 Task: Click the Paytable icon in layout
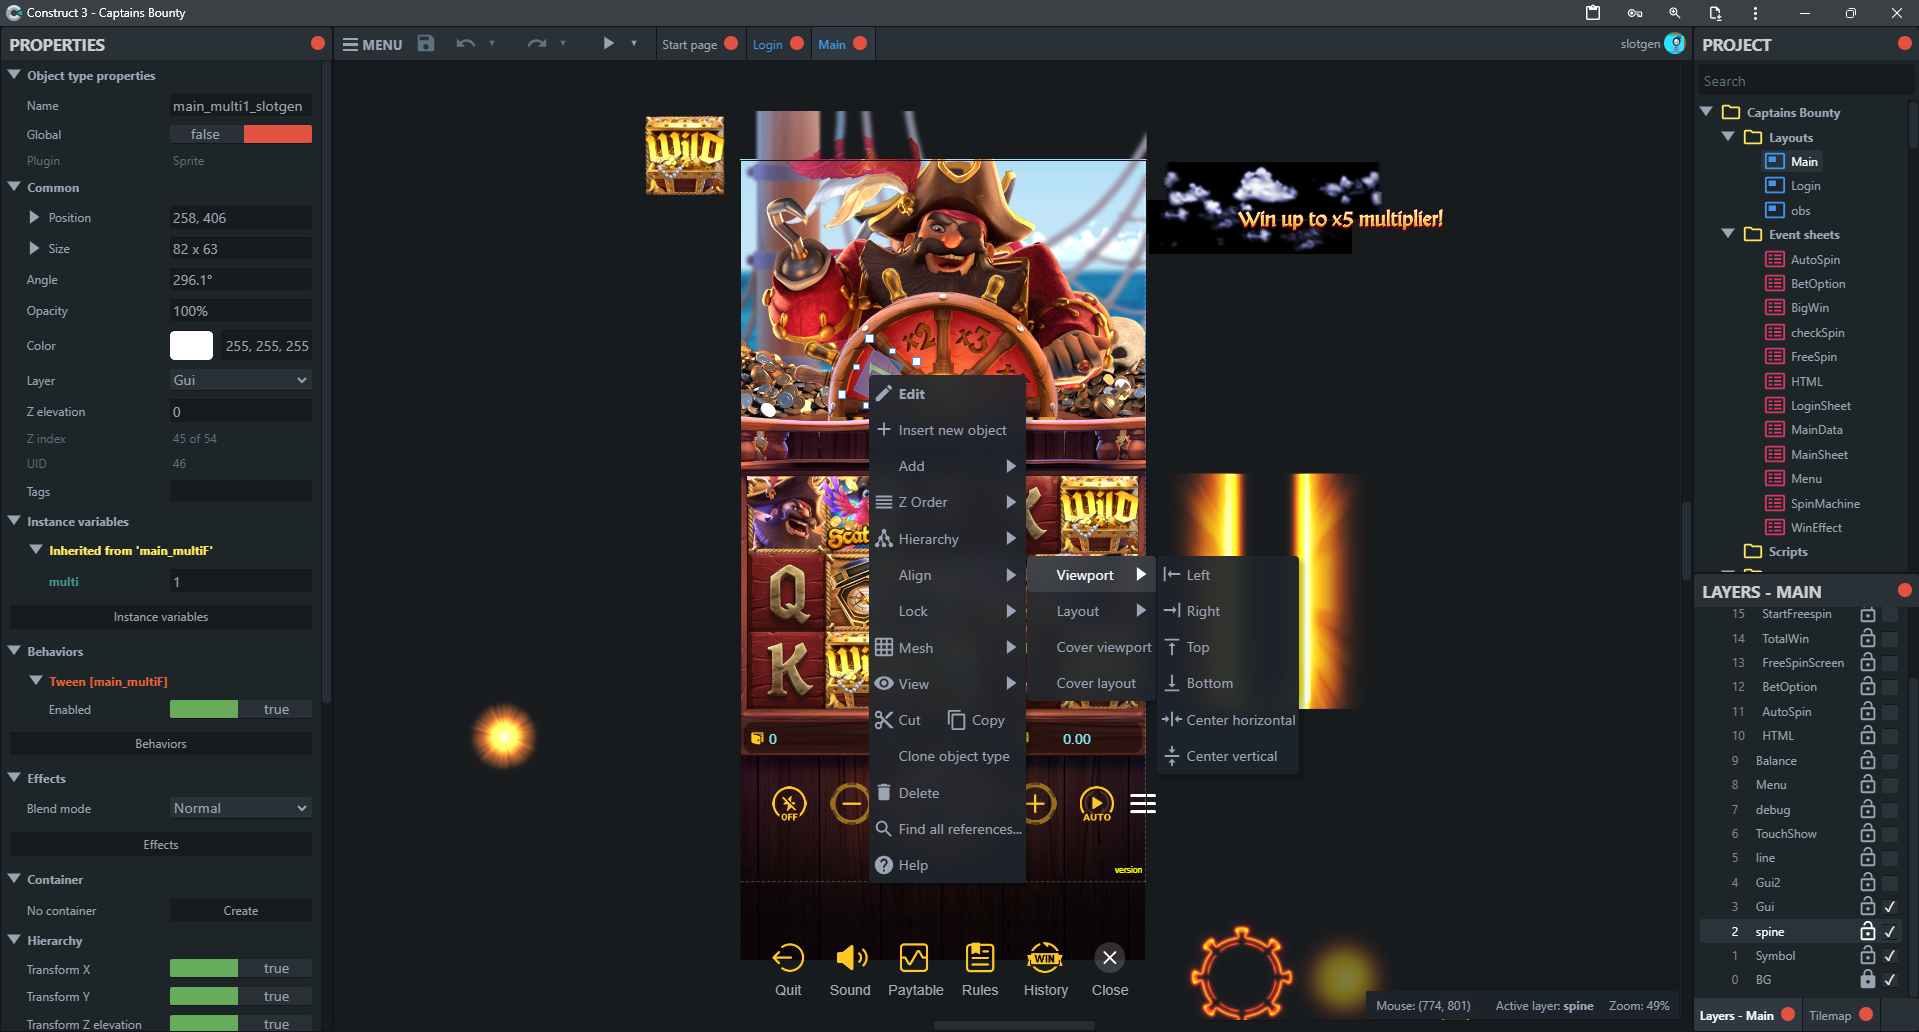(914, 958)
